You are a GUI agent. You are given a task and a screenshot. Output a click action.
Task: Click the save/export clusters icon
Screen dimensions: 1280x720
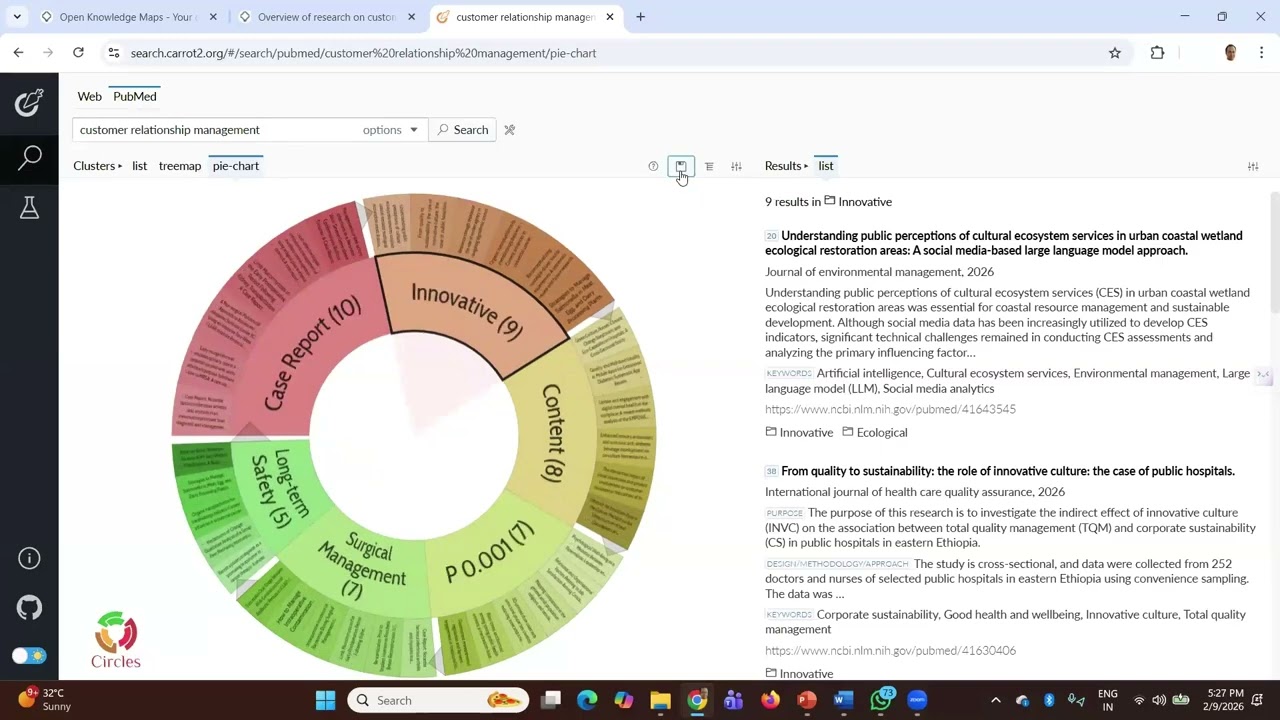click(681, 166)
